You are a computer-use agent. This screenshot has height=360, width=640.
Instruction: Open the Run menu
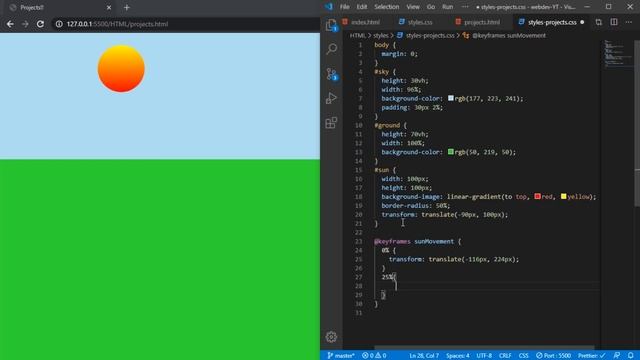pyautogui.click(x=447, y=7)
